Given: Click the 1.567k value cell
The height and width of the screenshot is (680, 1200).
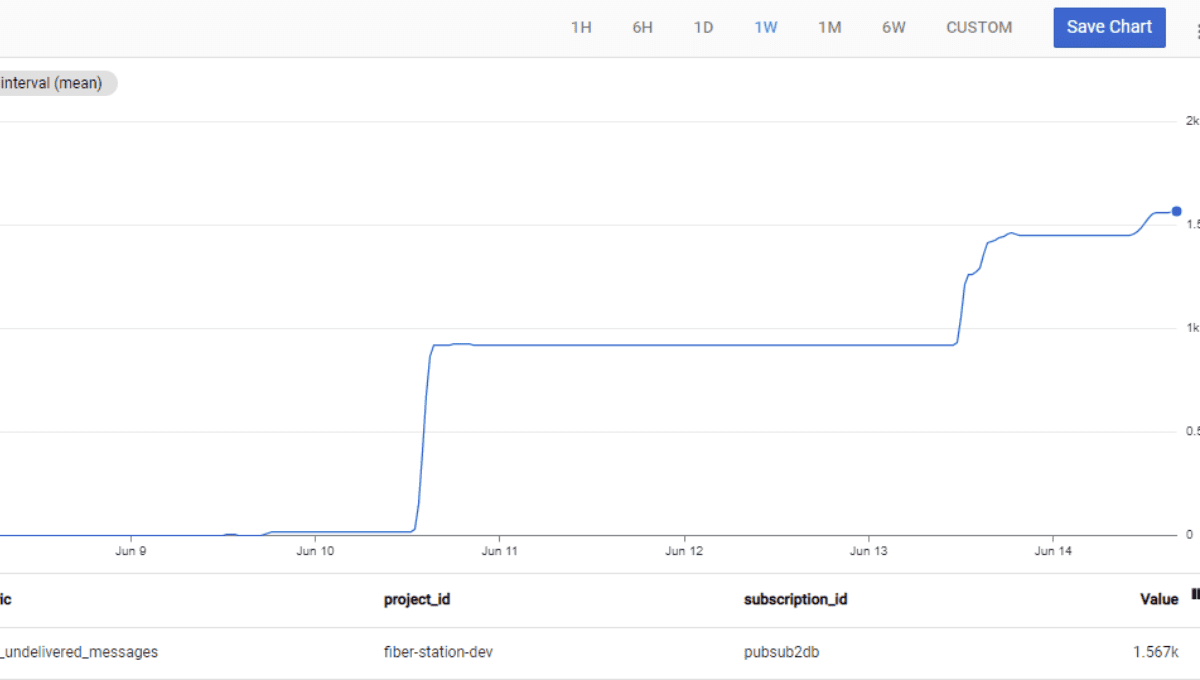Looking at the screenshot, I should 1156,652.
